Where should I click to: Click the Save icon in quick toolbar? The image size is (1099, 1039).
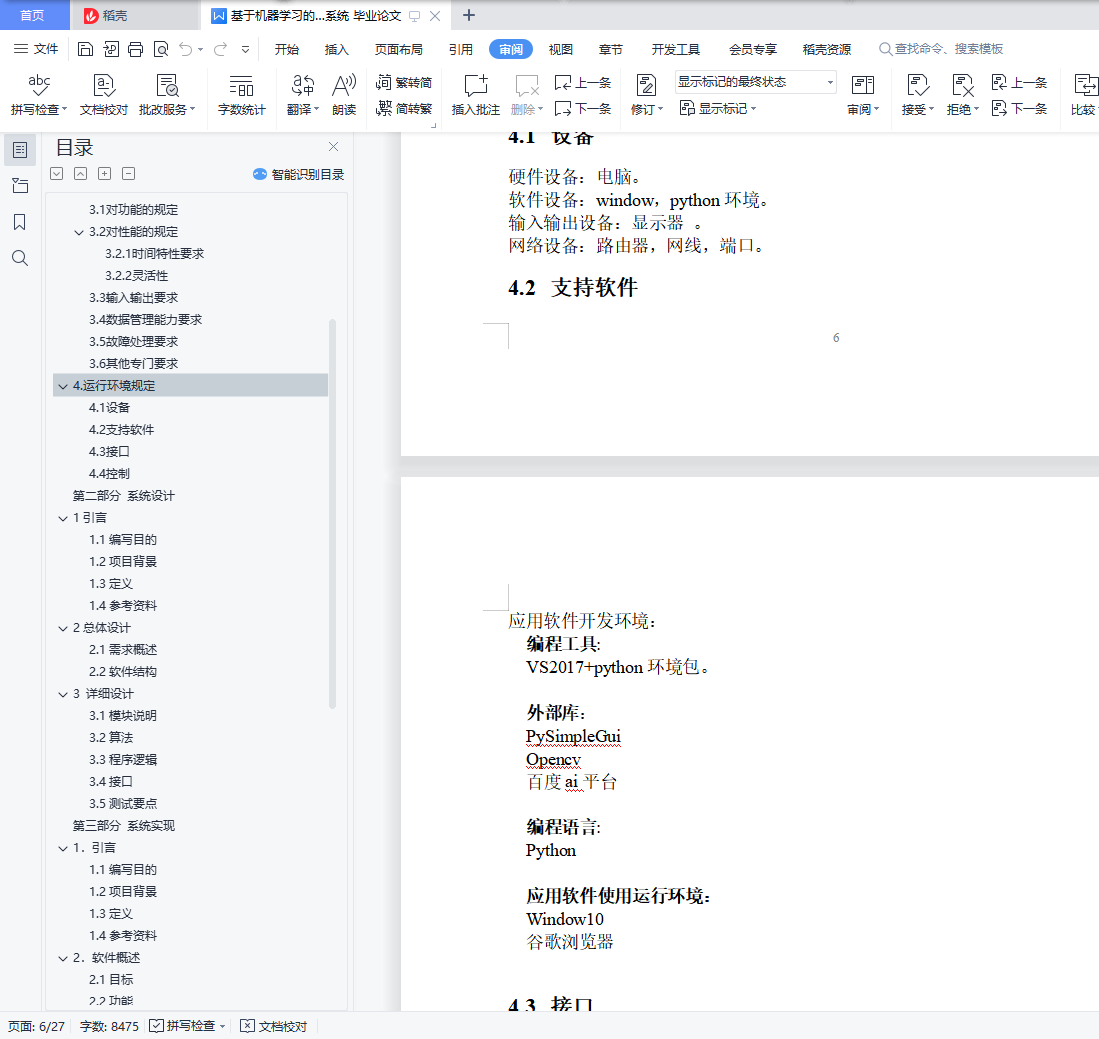click(85, 49)
